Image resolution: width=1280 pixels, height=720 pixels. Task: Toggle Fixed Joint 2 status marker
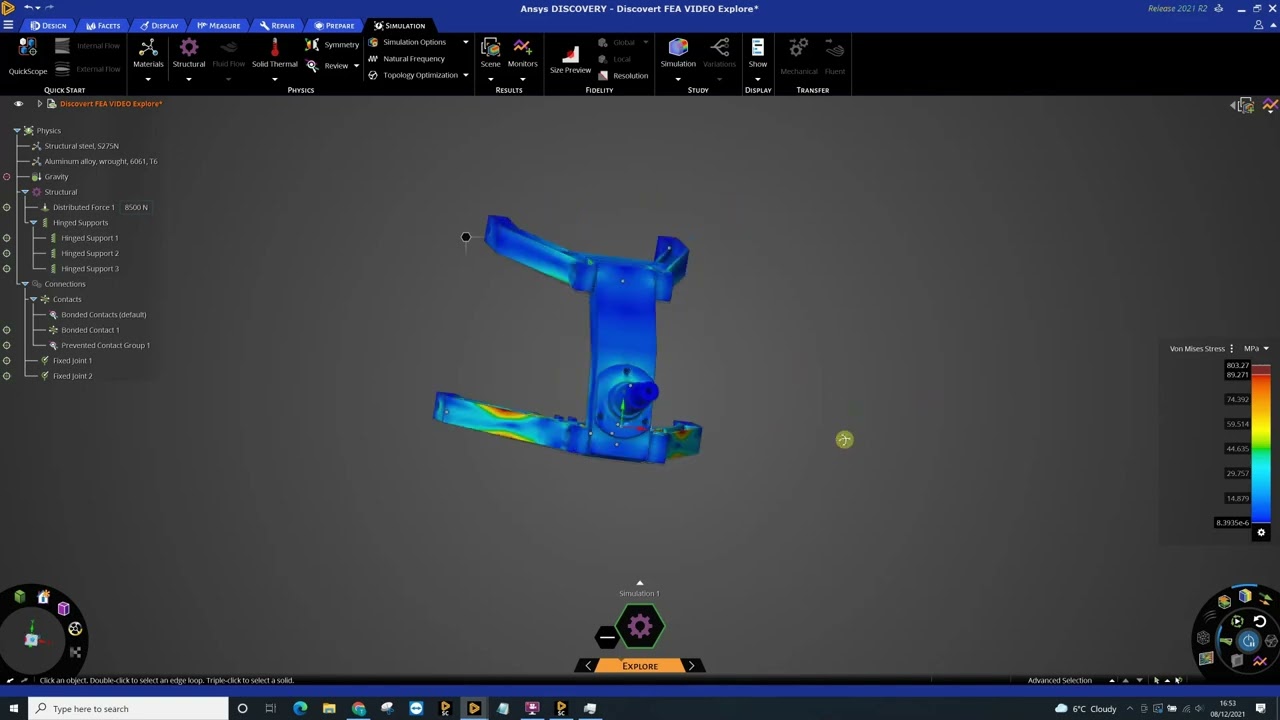pyautogui.click(x=6, y=376)
